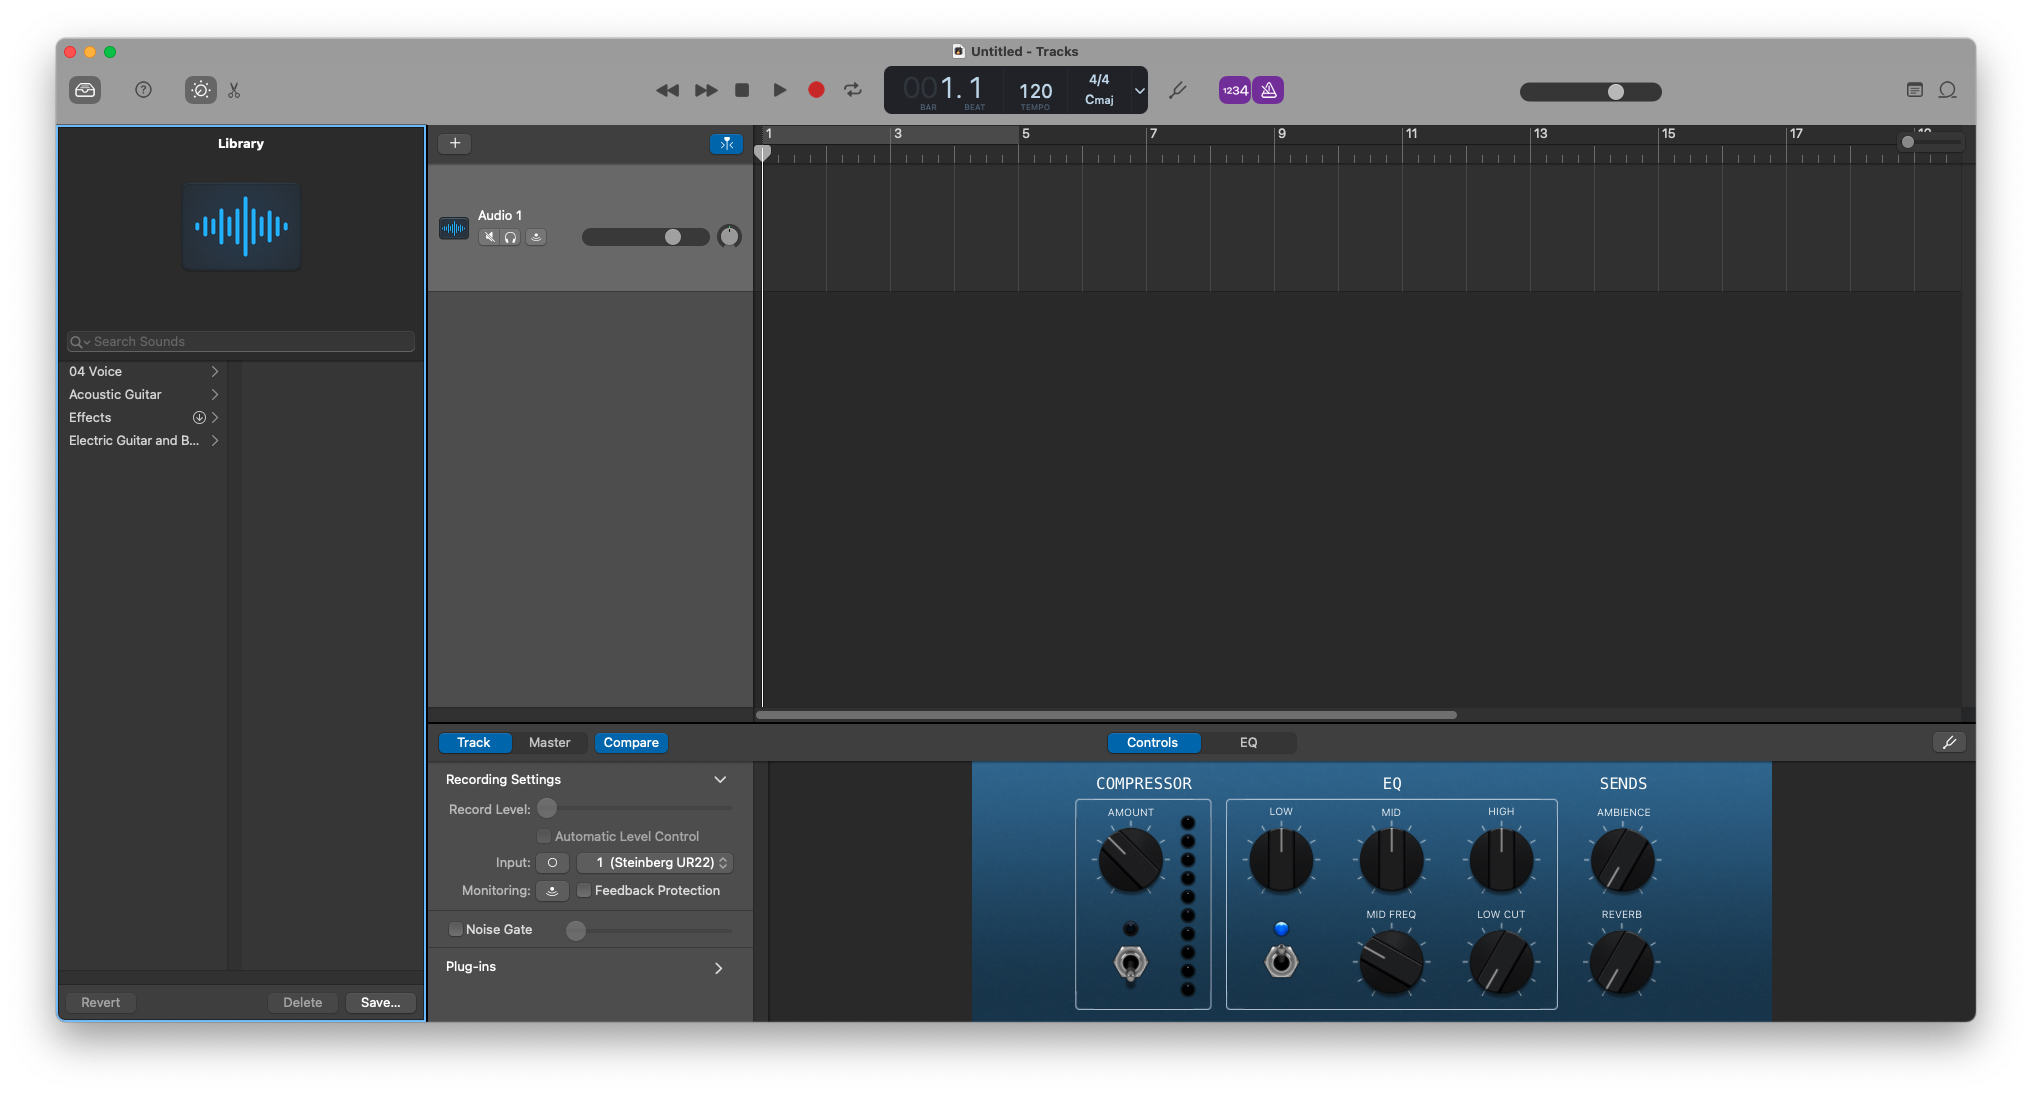Click the headphone monitoring icon on track
The height and width of the screenshot is (1096, 2032).
coord(513,236)
